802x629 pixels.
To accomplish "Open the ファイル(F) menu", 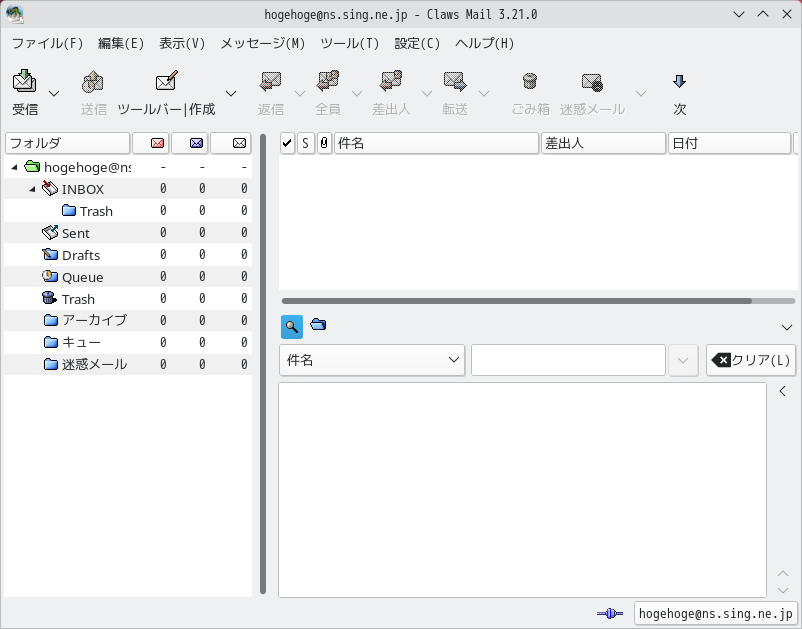I will point(47,43).
